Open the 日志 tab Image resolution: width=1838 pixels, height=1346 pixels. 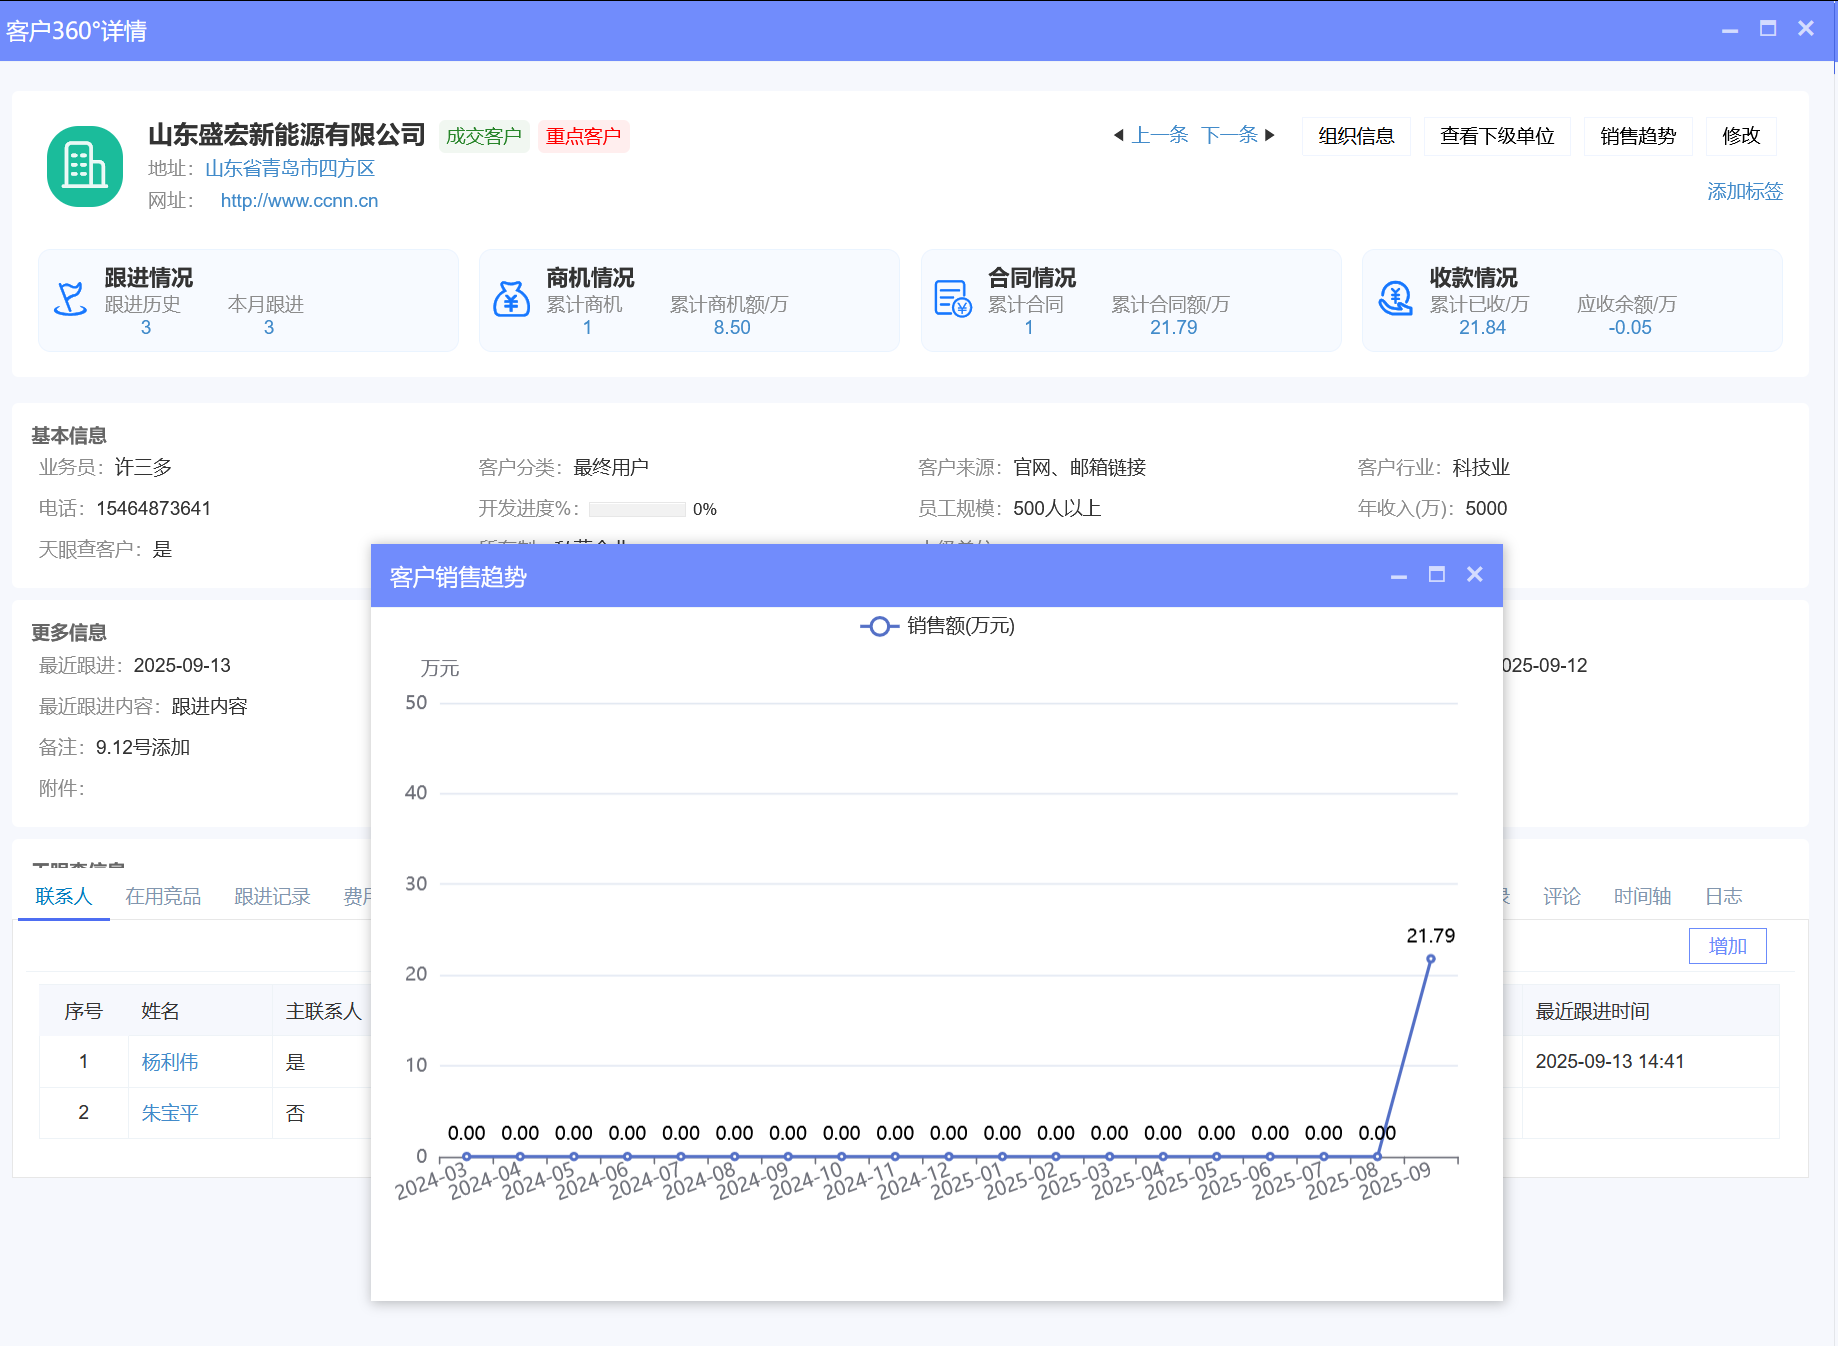tap(1723, 896)
